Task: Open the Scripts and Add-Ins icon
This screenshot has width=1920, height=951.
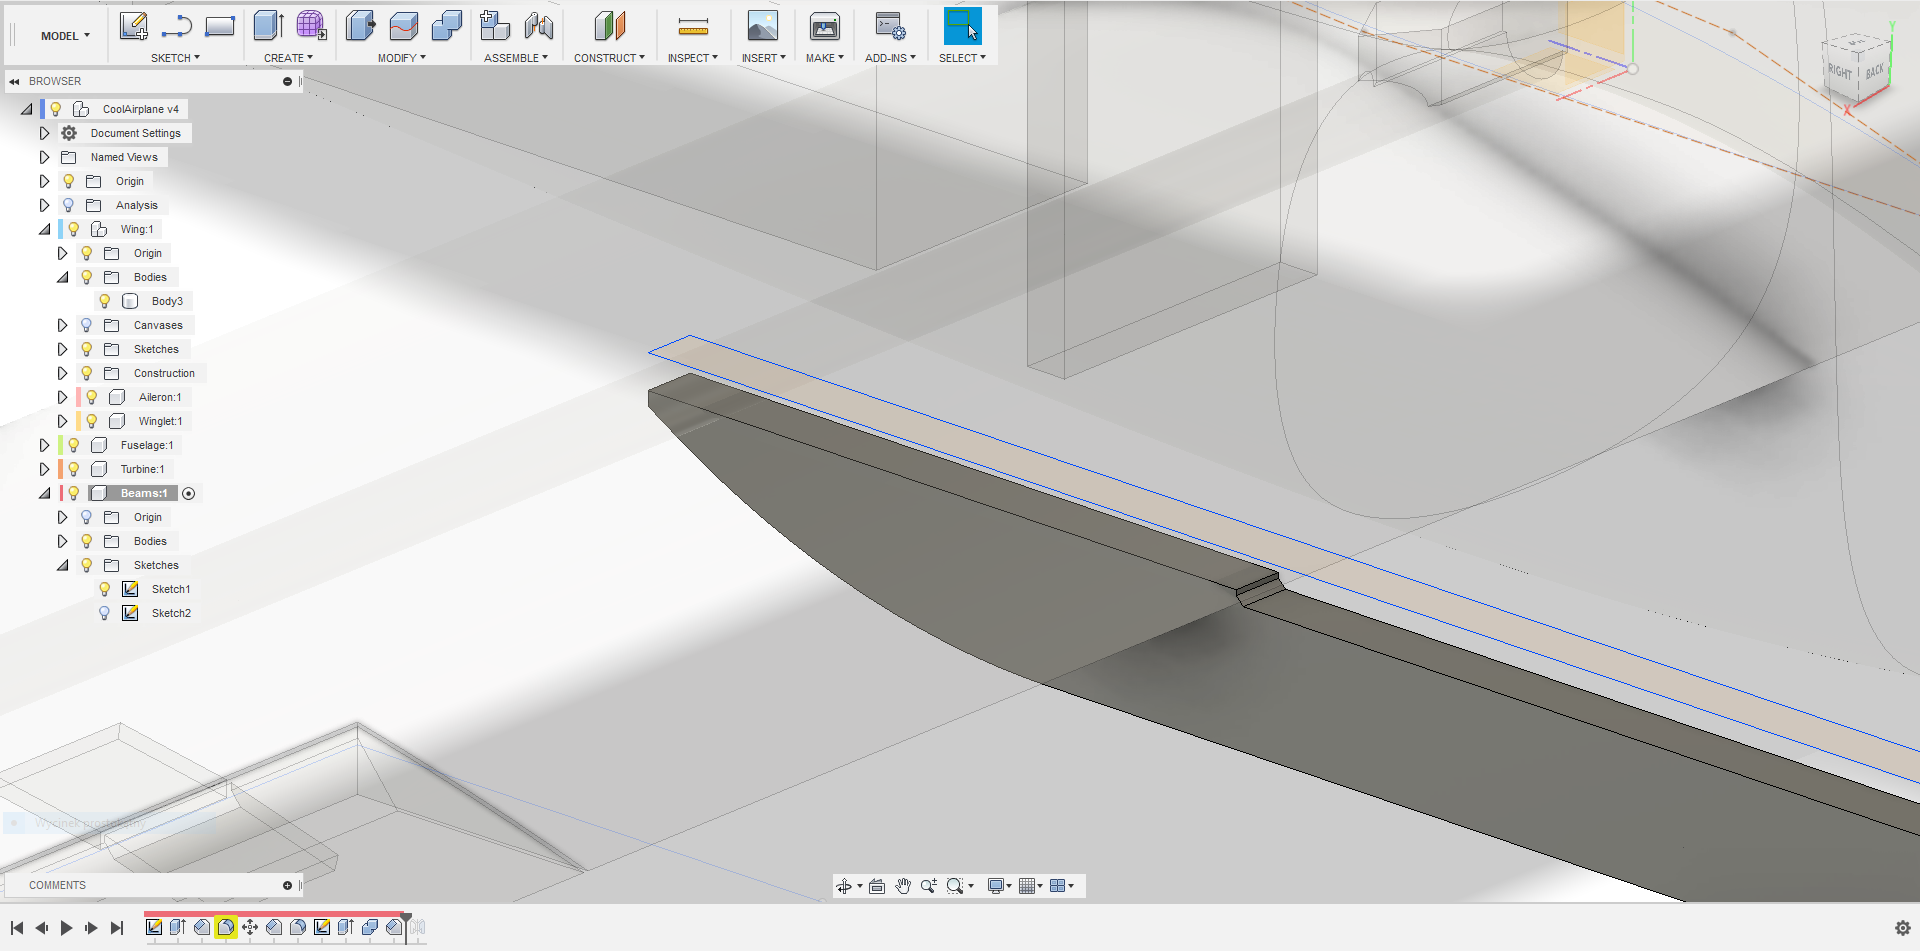Action: click(x=890, y=26)
